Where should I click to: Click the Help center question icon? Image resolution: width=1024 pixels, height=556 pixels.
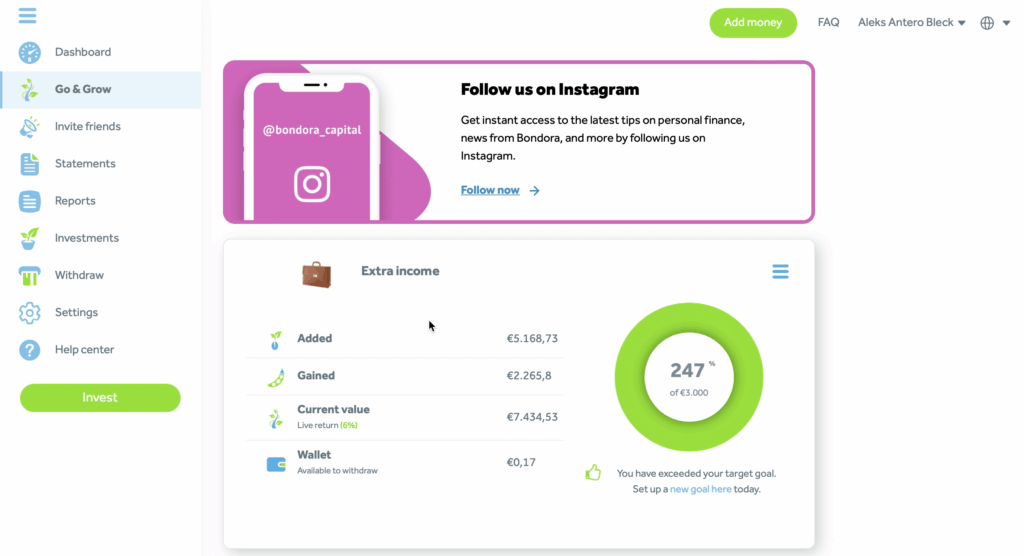[30, 350]
